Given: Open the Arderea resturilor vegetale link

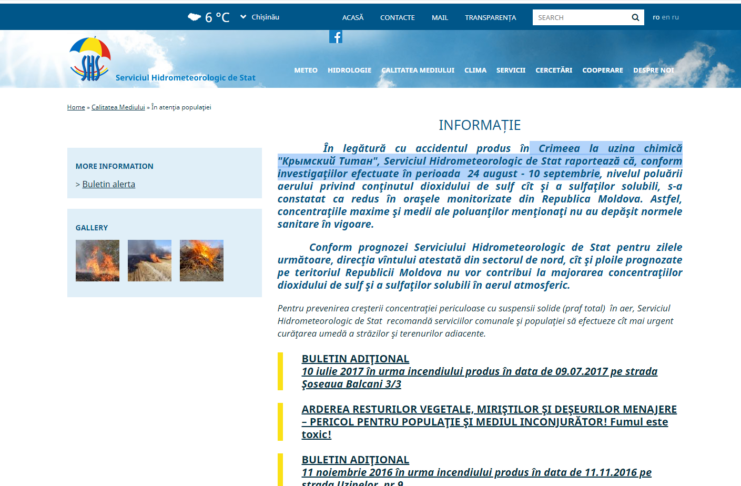Looking at the screenshot, I should pyautogui.click(x=489, y=422).
